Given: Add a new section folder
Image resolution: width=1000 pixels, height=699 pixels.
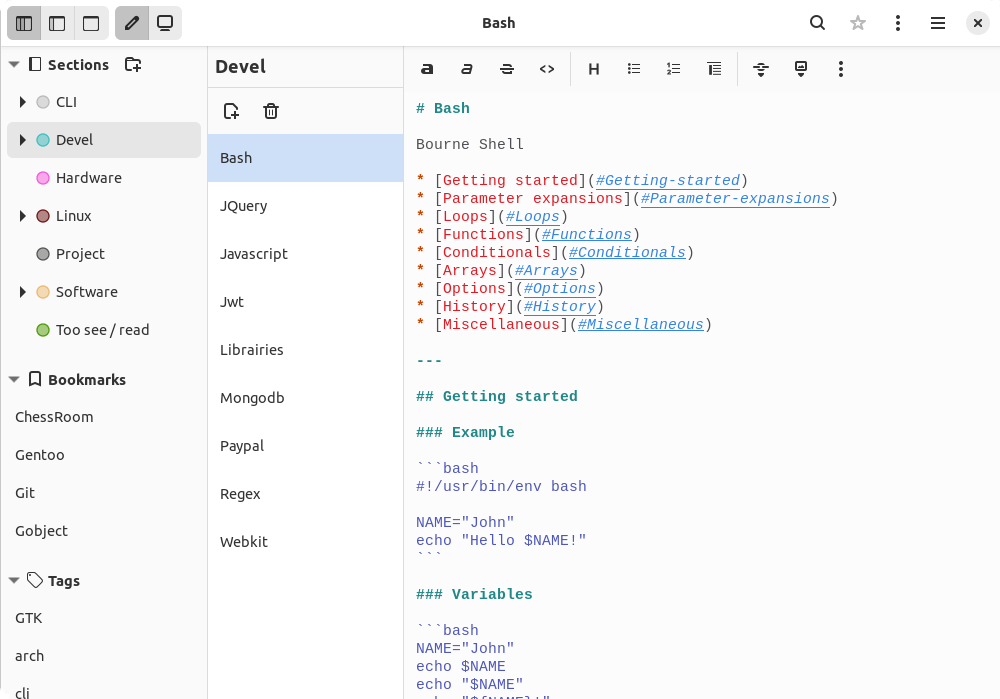Looking at the screenshot, I should (x=133, y=64).
